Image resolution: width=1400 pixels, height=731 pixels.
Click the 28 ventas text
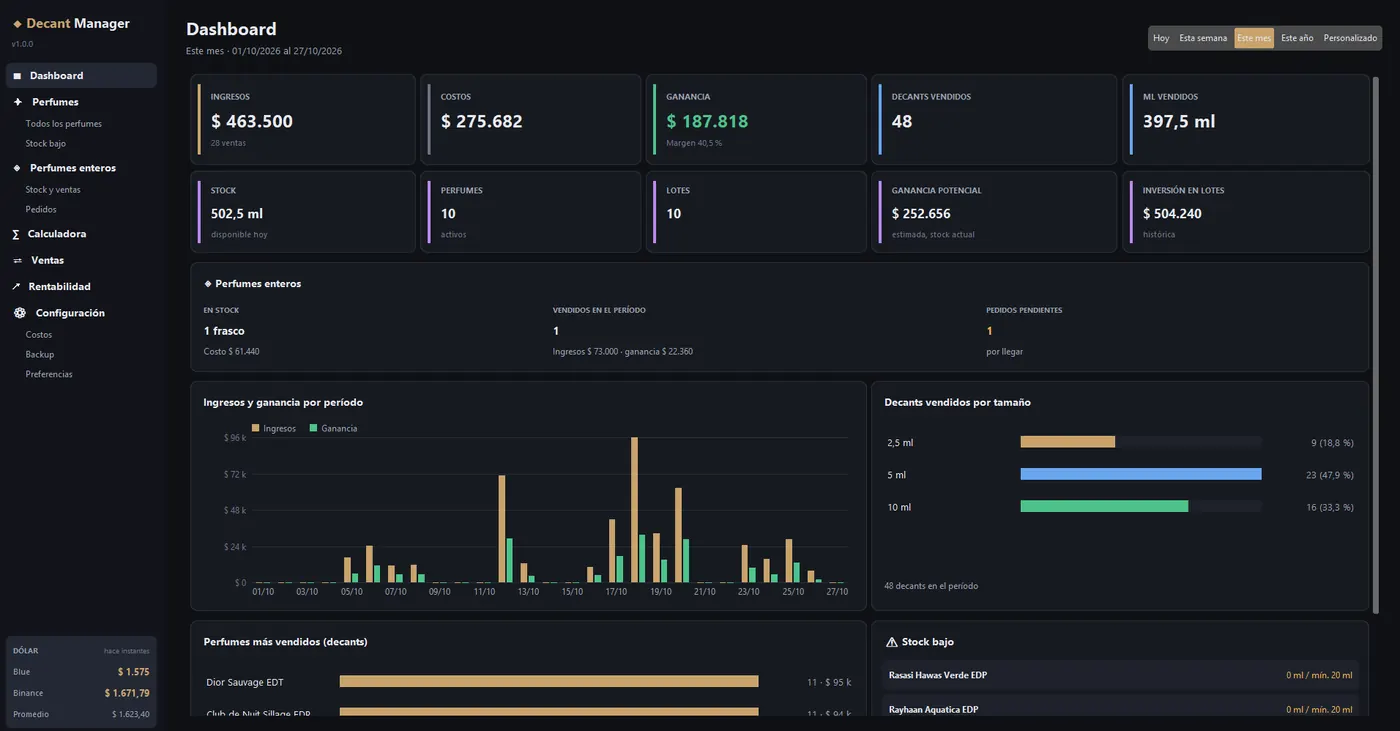pos(228,143)
